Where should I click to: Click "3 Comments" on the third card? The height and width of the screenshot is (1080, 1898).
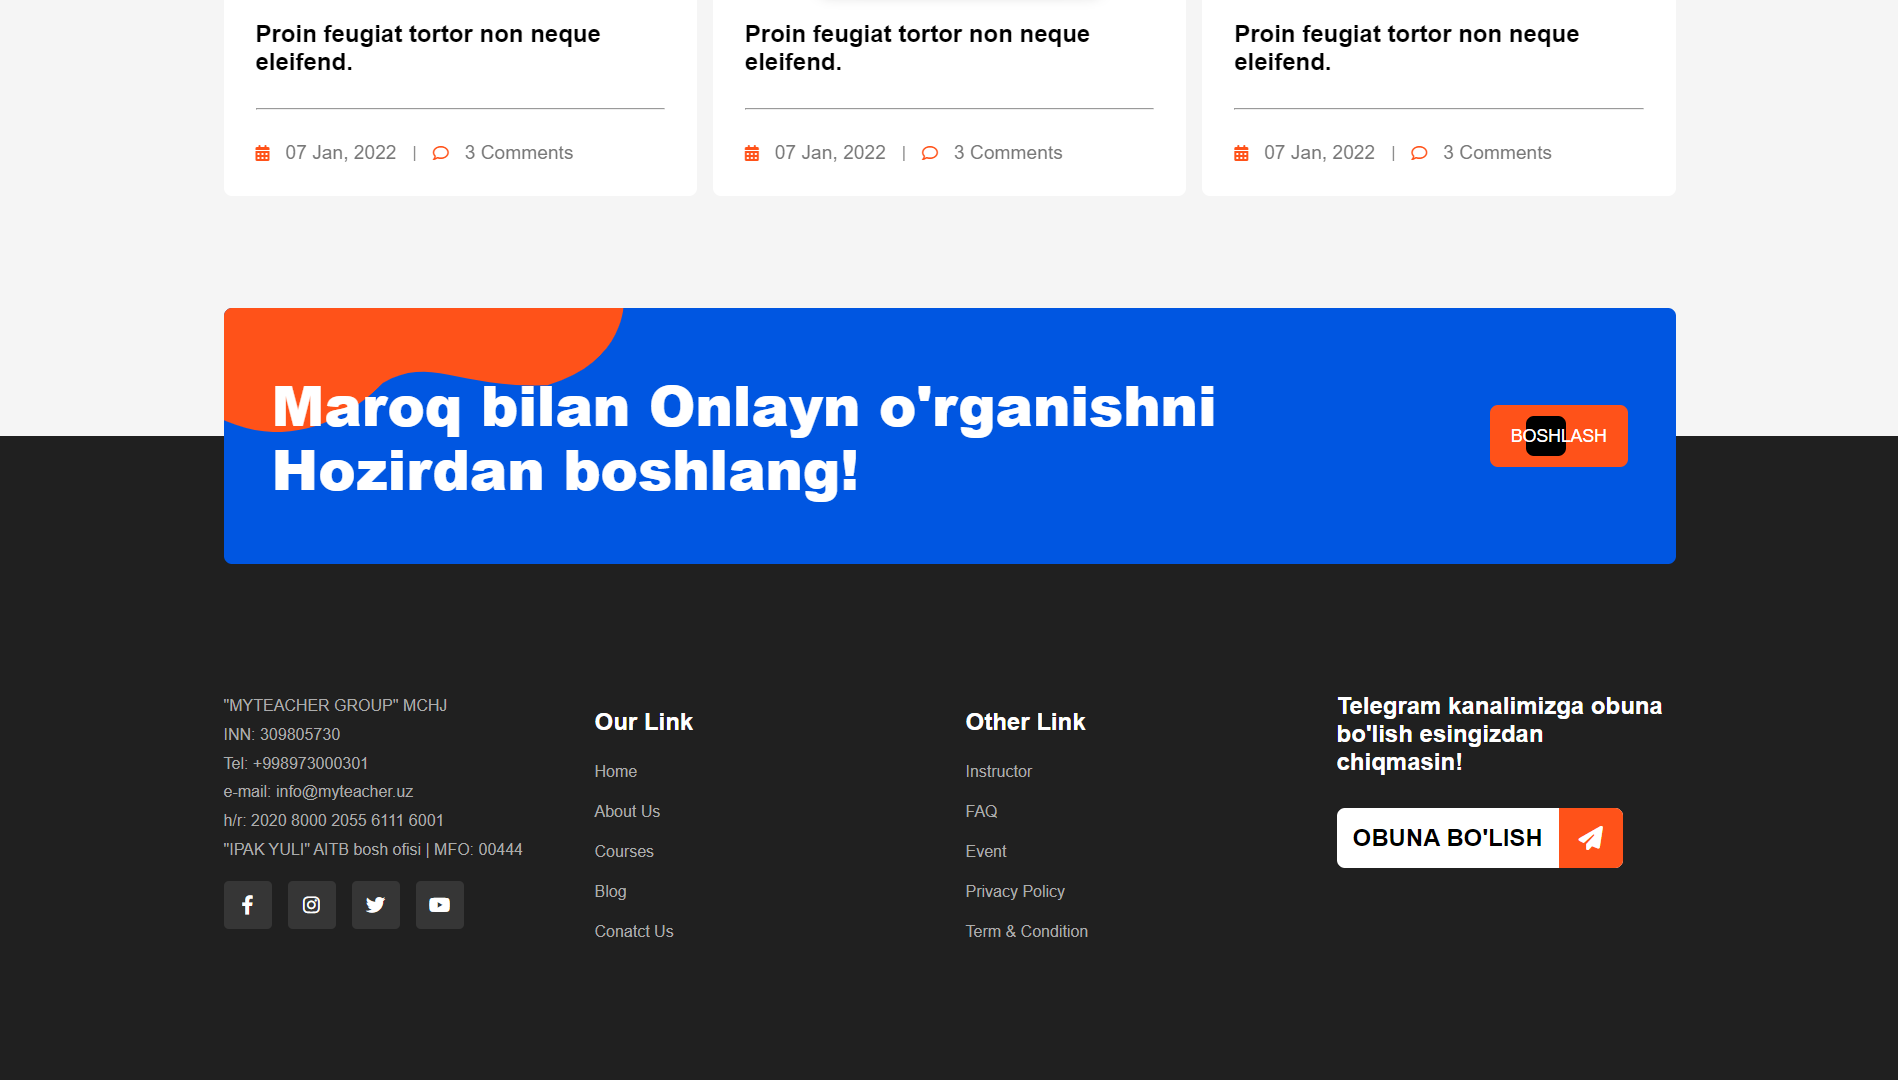coord(1497,153)
